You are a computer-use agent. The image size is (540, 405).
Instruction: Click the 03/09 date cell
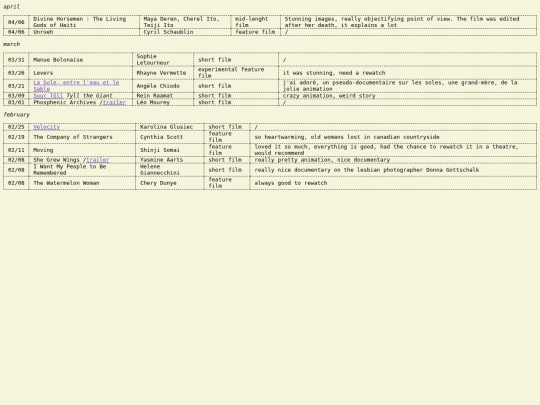click(x=16, y=96)
